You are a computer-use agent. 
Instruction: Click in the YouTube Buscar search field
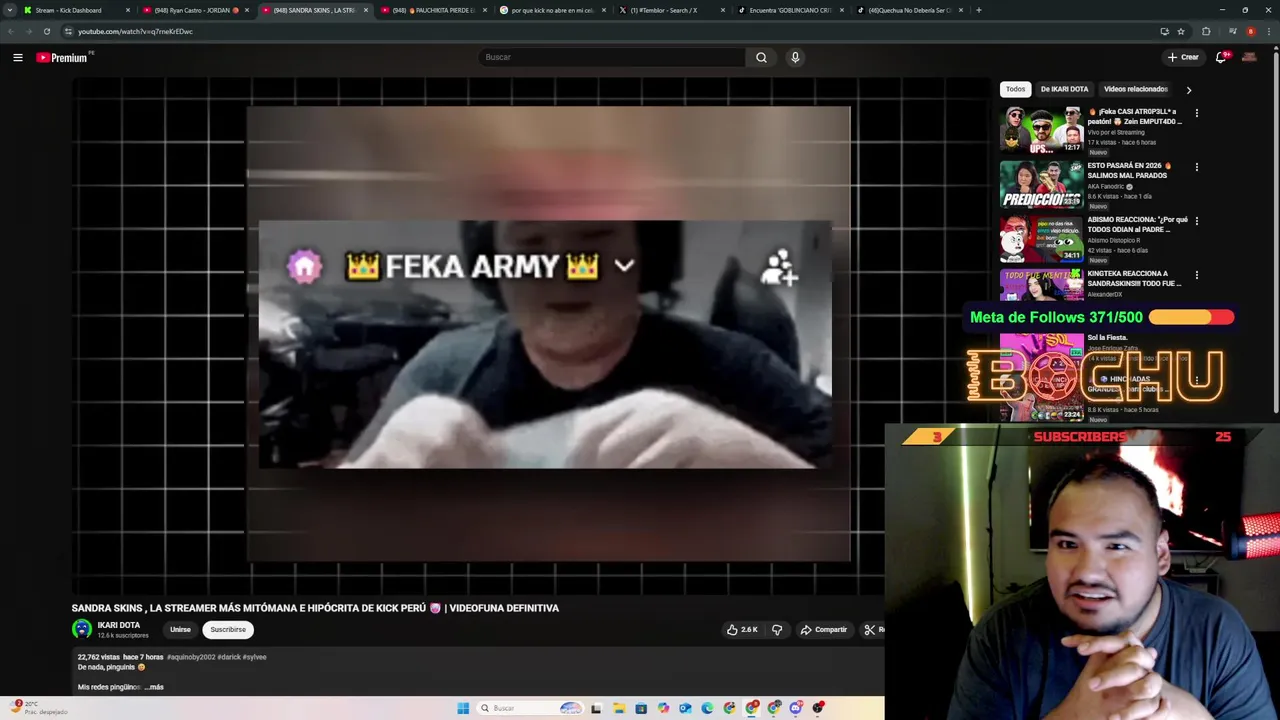tap(611, 57)
